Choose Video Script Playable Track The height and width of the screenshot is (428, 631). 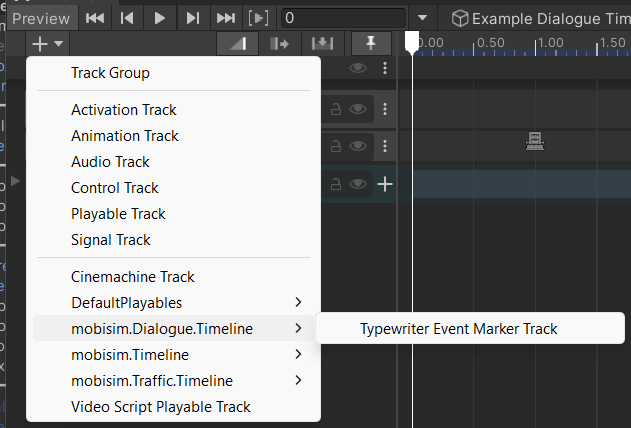173,407
